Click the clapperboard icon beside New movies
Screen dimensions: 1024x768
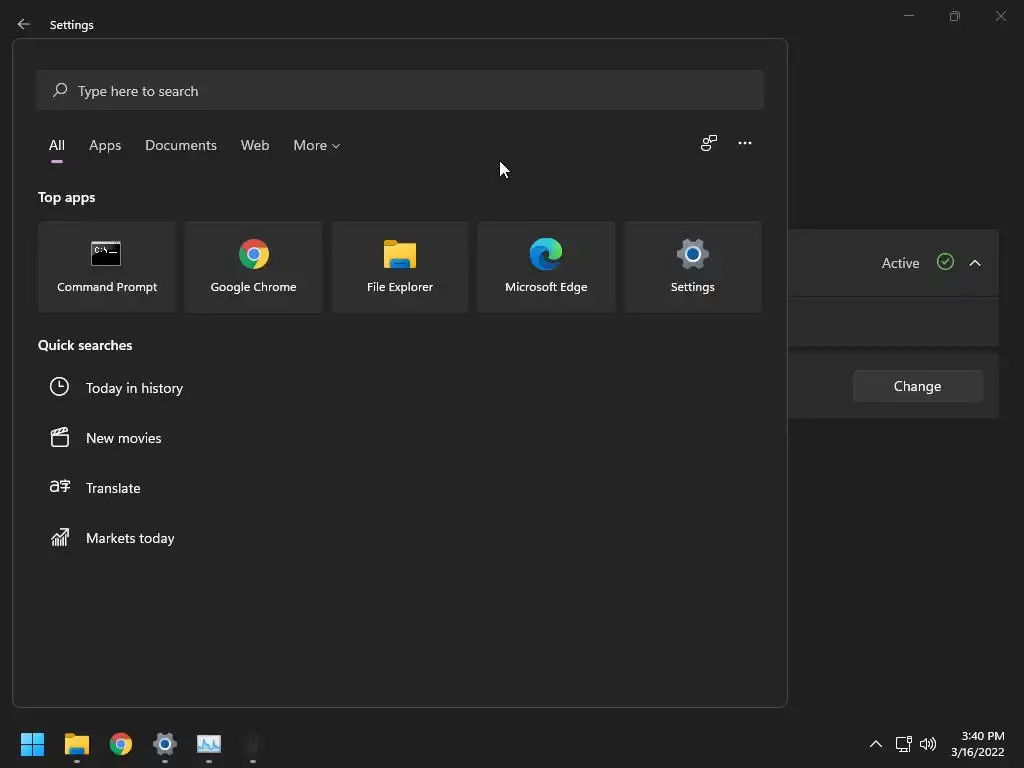(x=59, y=437)
